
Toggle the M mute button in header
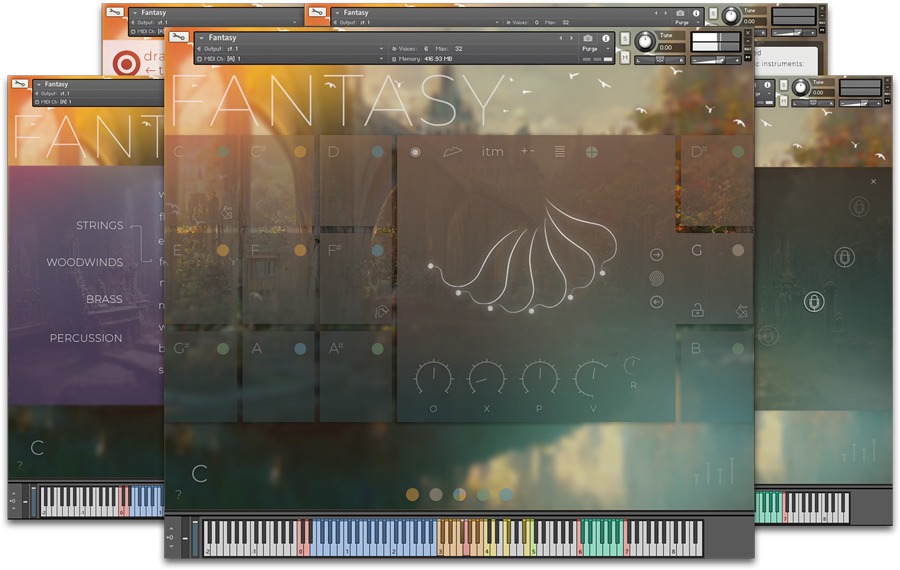(x=625, y=58)
